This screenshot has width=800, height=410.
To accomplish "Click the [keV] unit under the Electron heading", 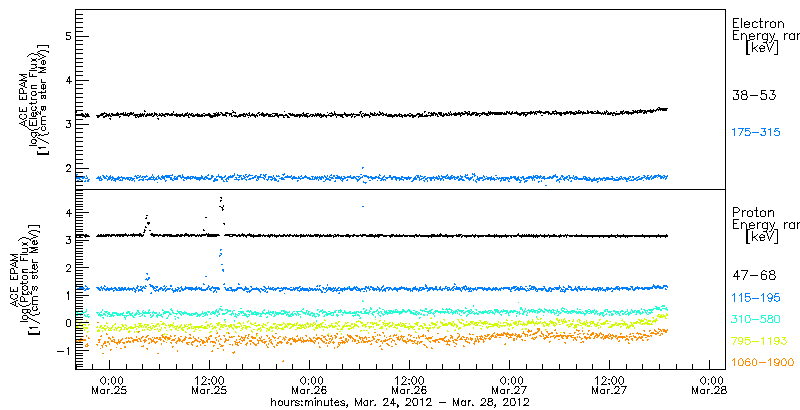I will tap(762, 48).
